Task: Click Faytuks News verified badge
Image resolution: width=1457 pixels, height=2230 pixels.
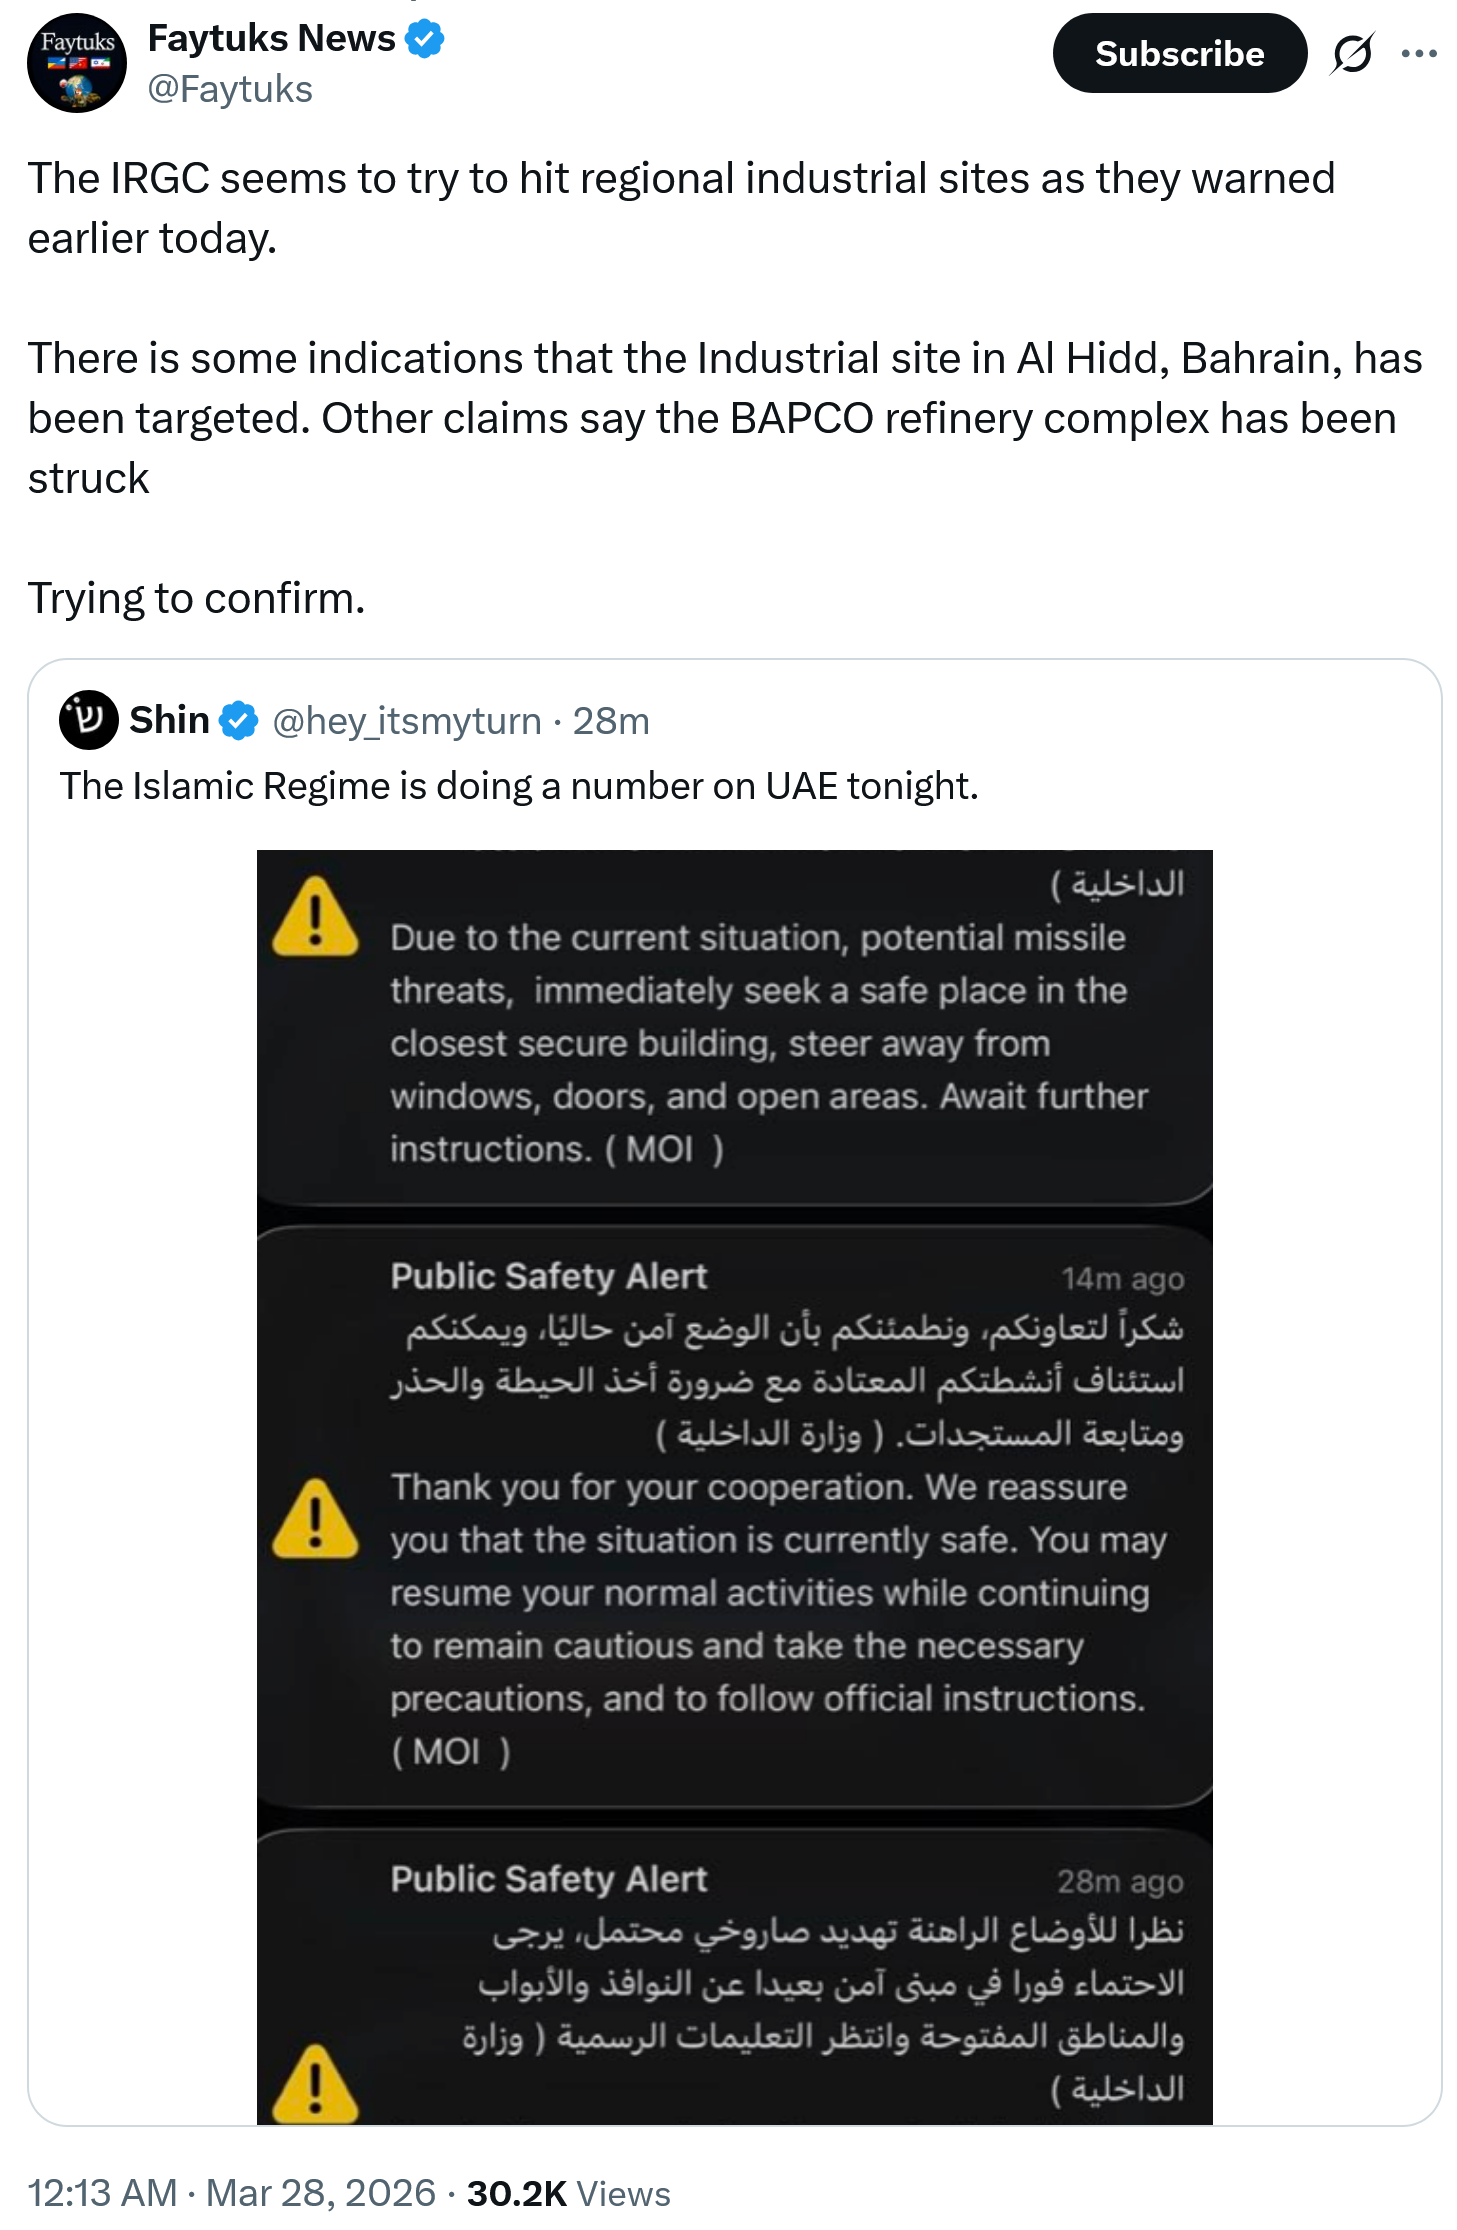Action: click(425, 38)
